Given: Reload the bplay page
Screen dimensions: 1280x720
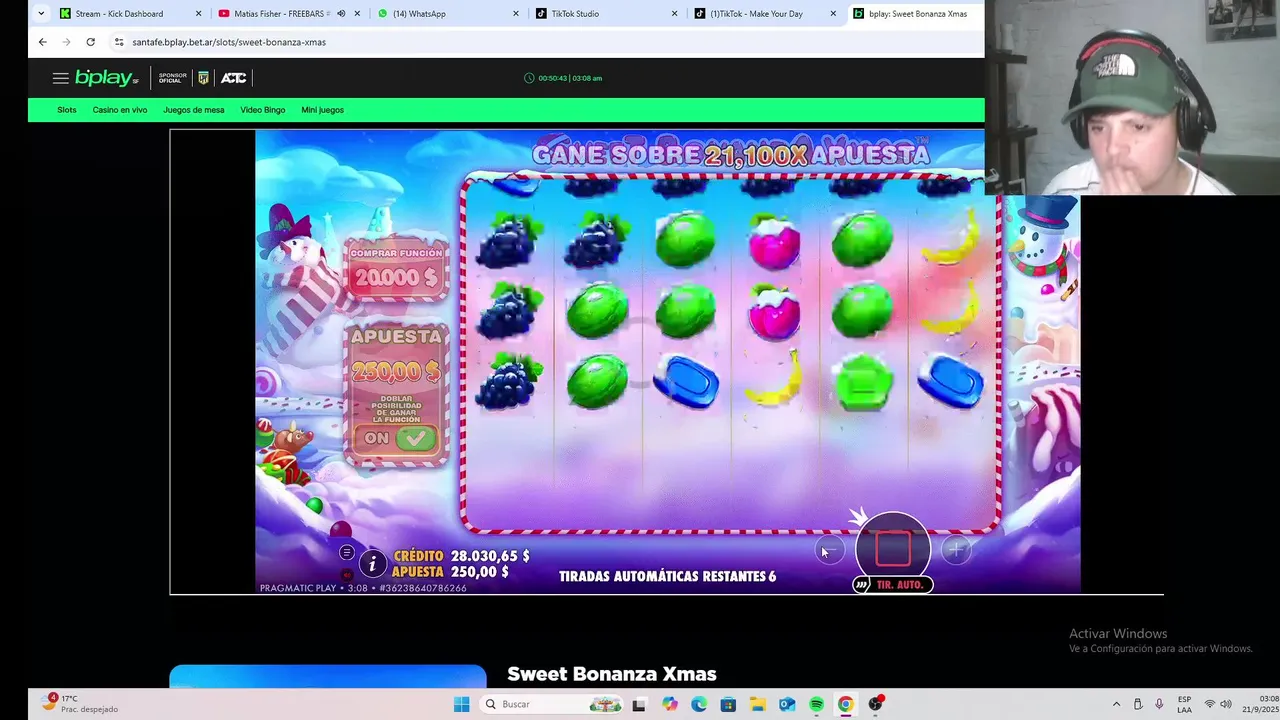Looking at the screenshot, I should pyautogui.click(x=90, y=42).
